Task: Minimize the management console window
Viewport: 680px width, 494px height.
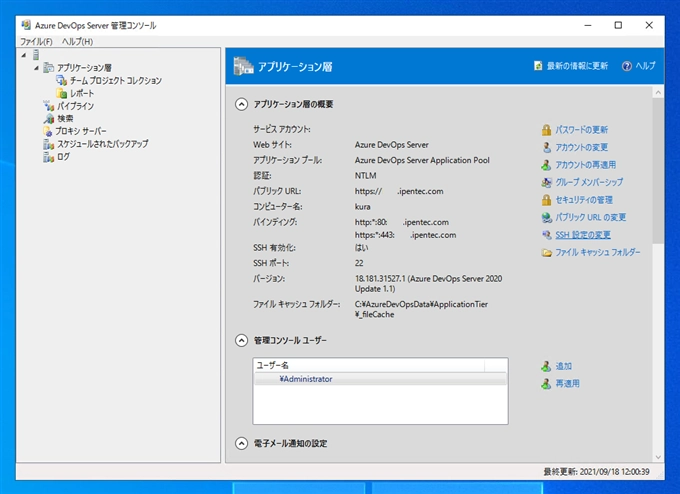Action: coord(588,25)
